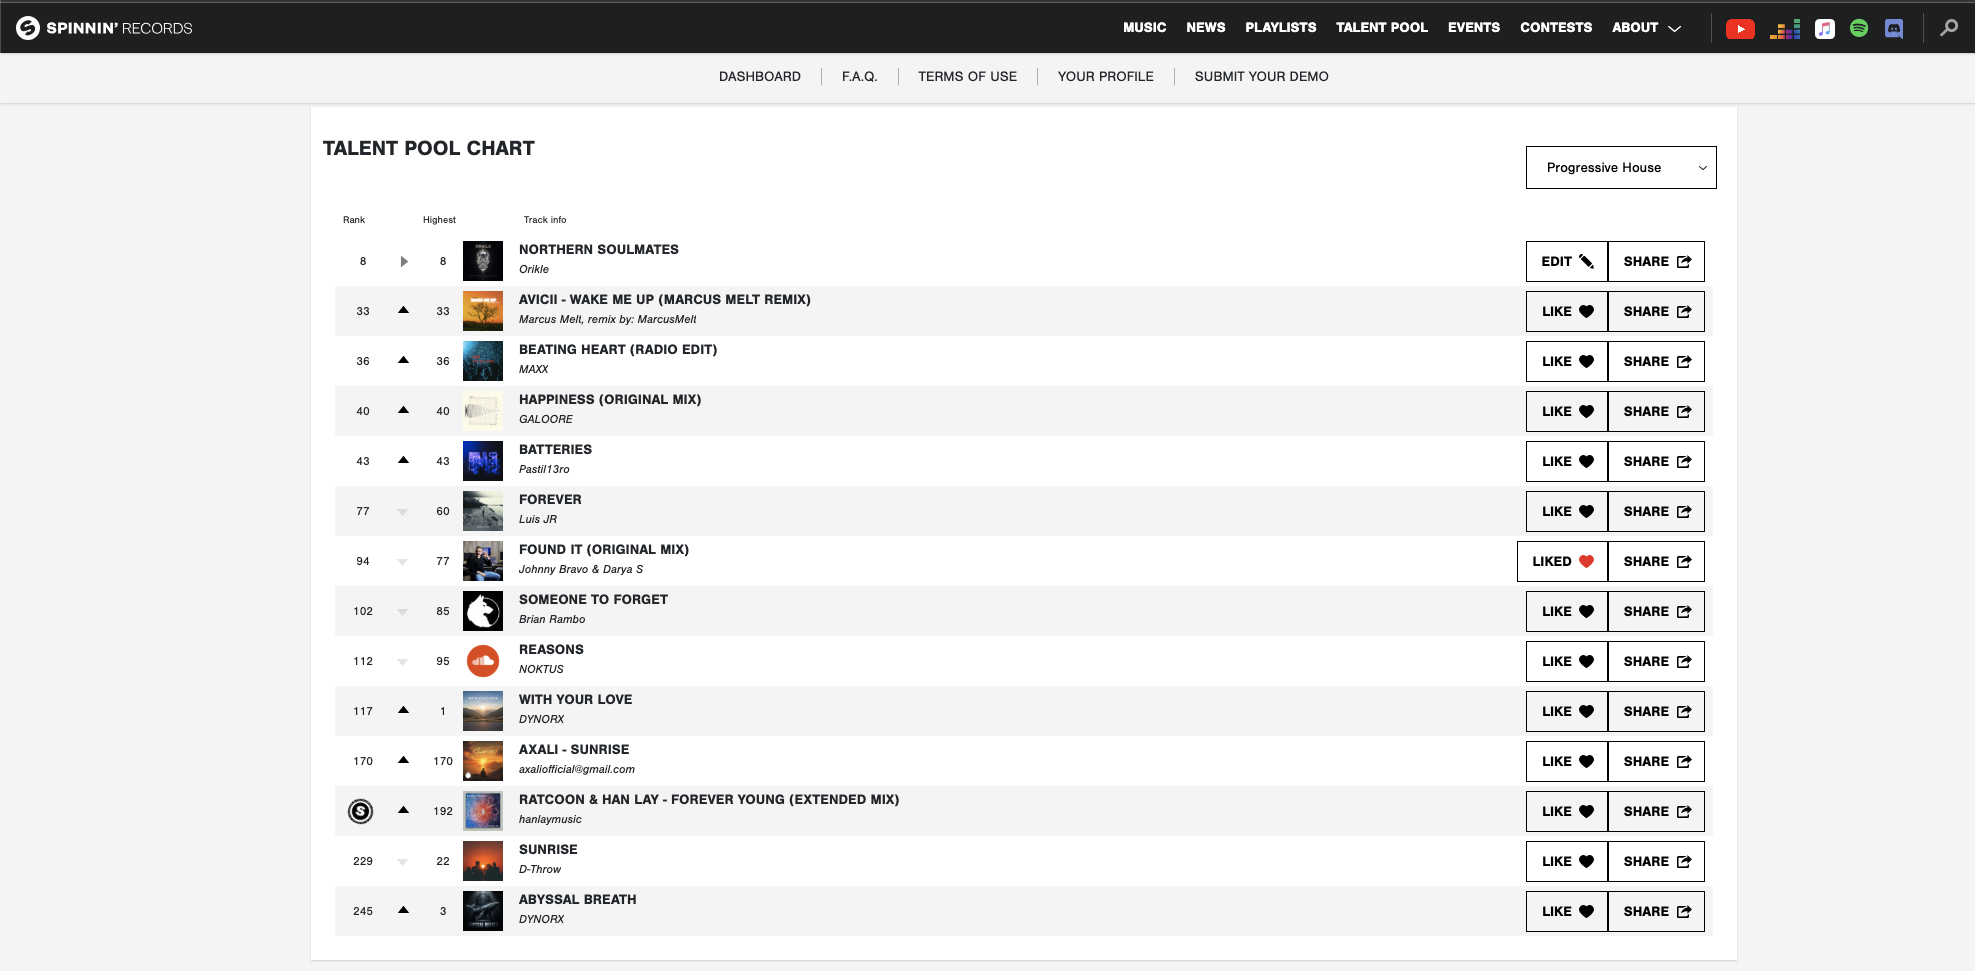Open Northern Soulmates cover artwork
The height and width of the screenshot is (971, 1975).
pos(483,261)
